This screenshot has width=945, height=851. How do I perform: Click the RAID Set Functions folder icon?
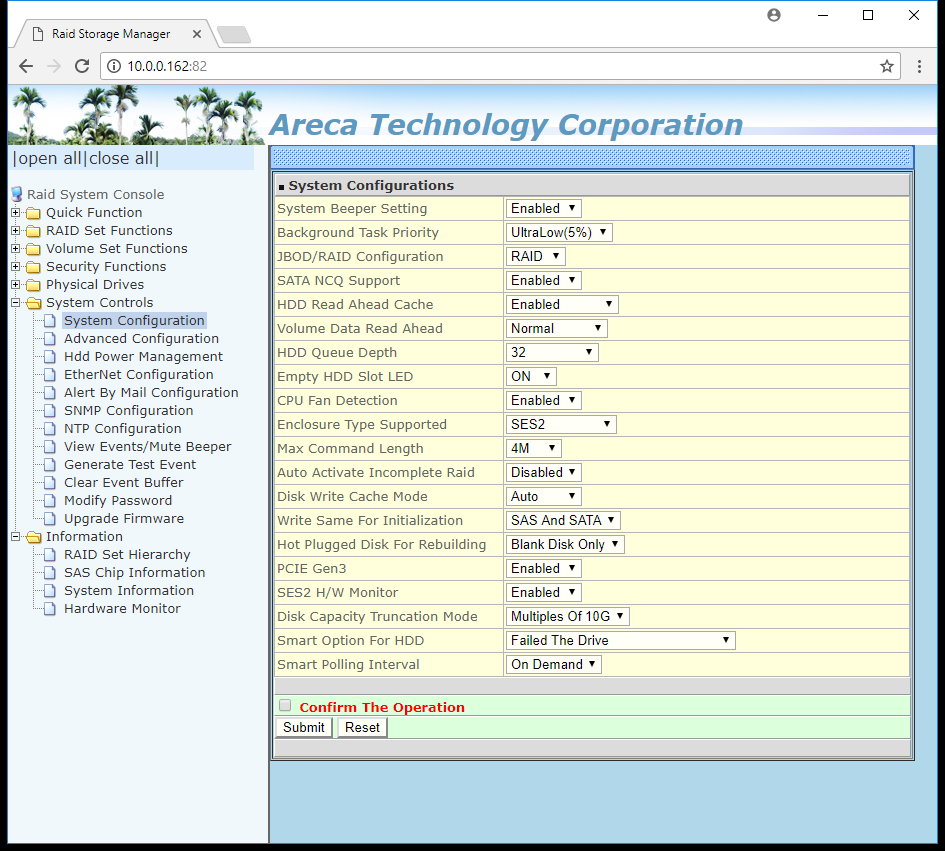[34, 231]
